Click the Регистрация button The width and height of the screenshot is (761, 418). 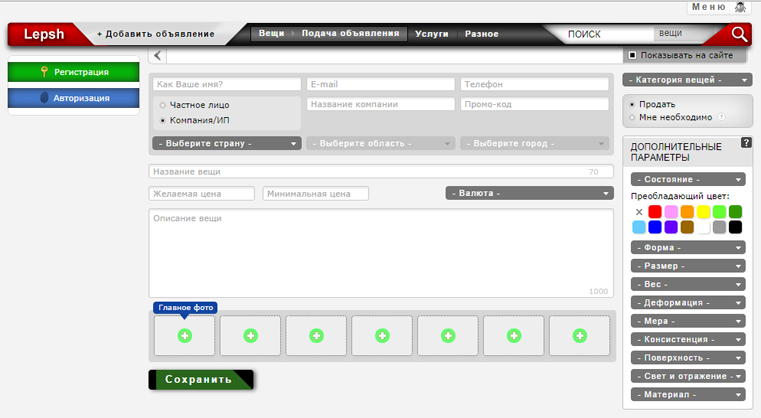[x=74, y=72]
